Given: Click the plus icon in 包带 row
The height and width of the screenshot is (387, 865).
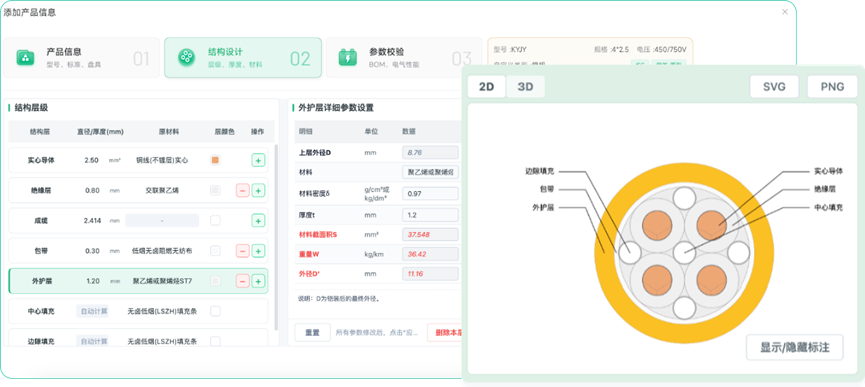Looking at the screenshot, I should (258, 251).
